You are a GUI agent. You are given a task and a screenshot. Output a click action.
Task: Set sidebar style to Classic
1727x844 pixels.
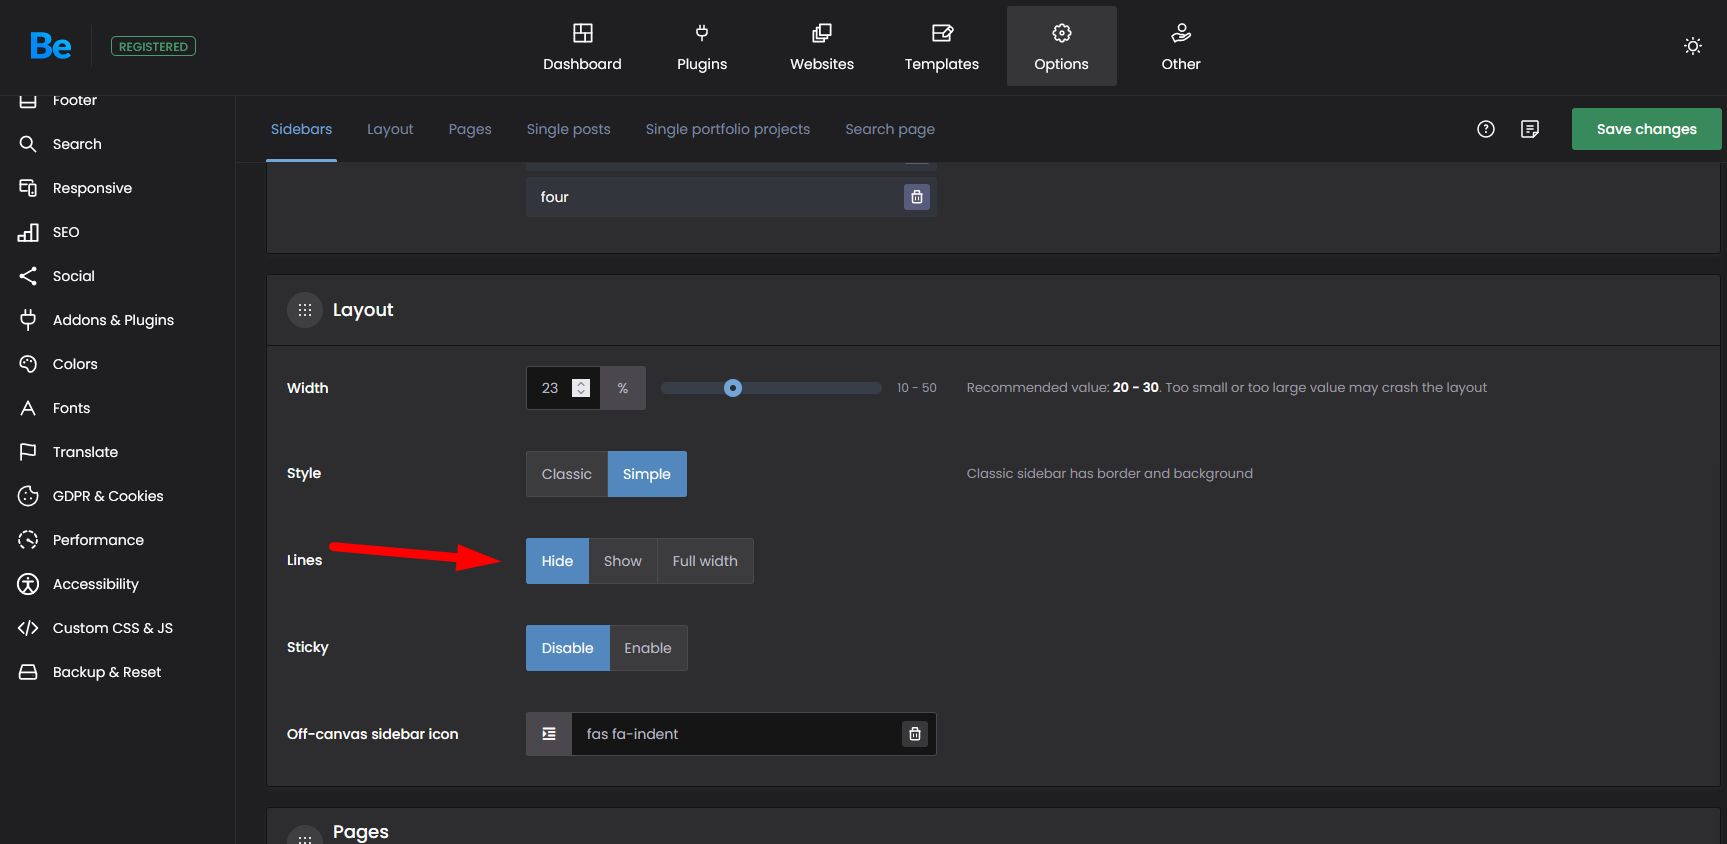[567, 474]
